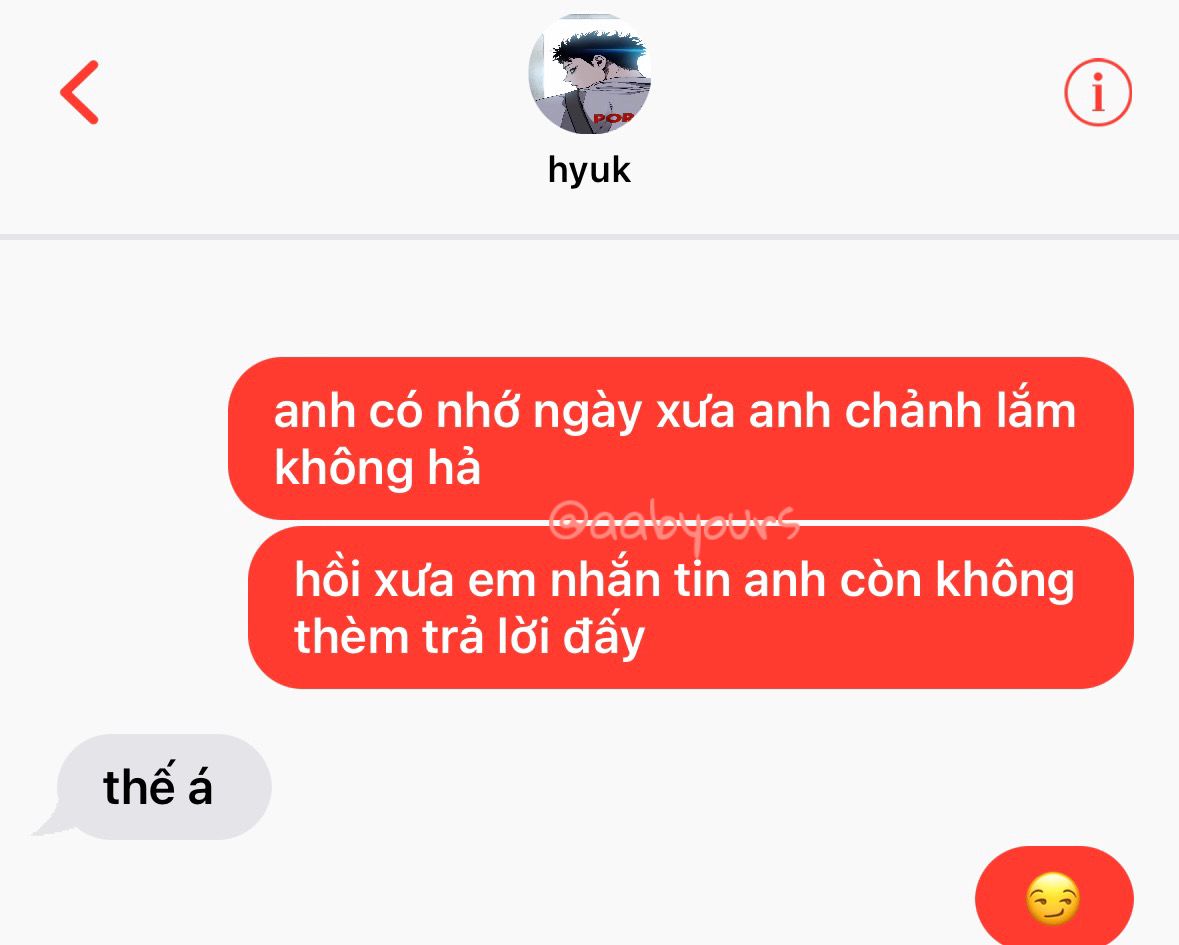Image resolution: width=1179 pixels, height=945 pixels.
Task: Open hyuk's profile avatar picture
Action: (590, 74)
